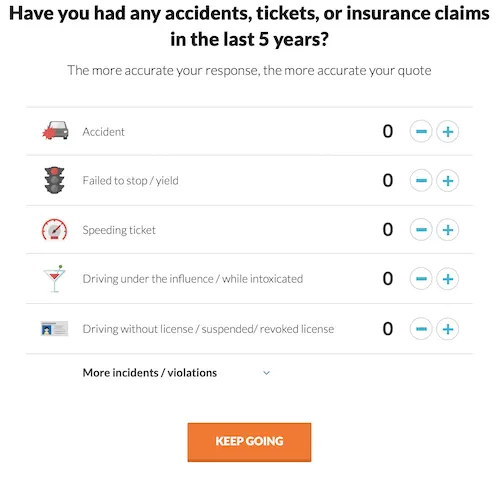Click the speedometer Speeding ticket icon
500x482 pixels.
coord(54,229)
